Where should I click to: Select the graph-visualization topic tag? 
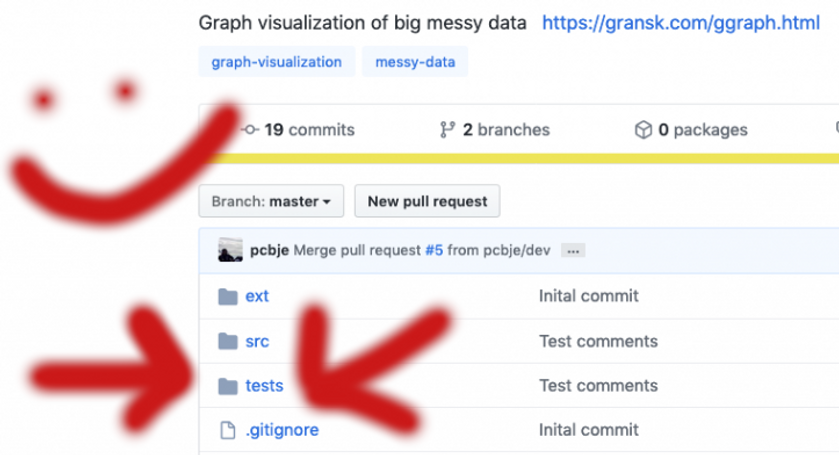277,62
